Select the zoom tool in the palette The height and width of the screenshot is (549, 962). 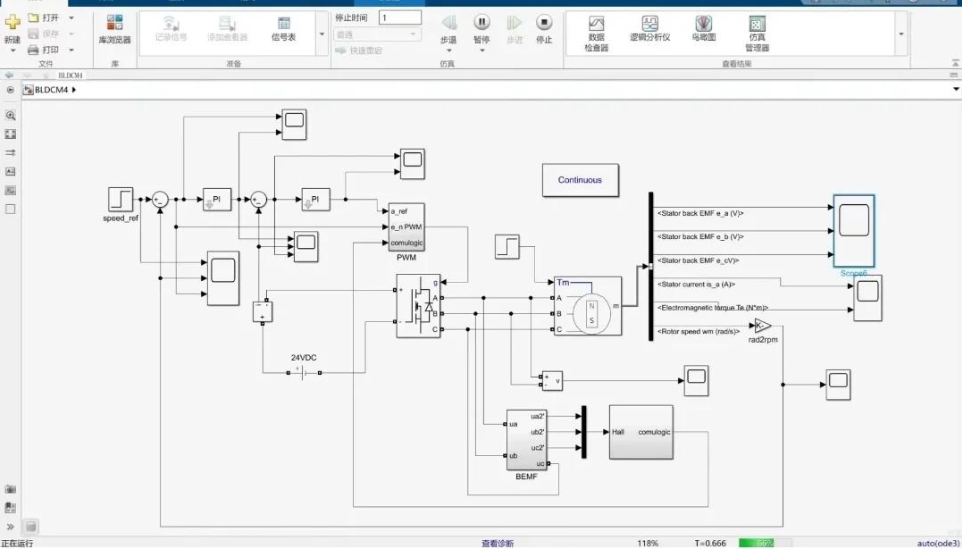coord(10,115)
